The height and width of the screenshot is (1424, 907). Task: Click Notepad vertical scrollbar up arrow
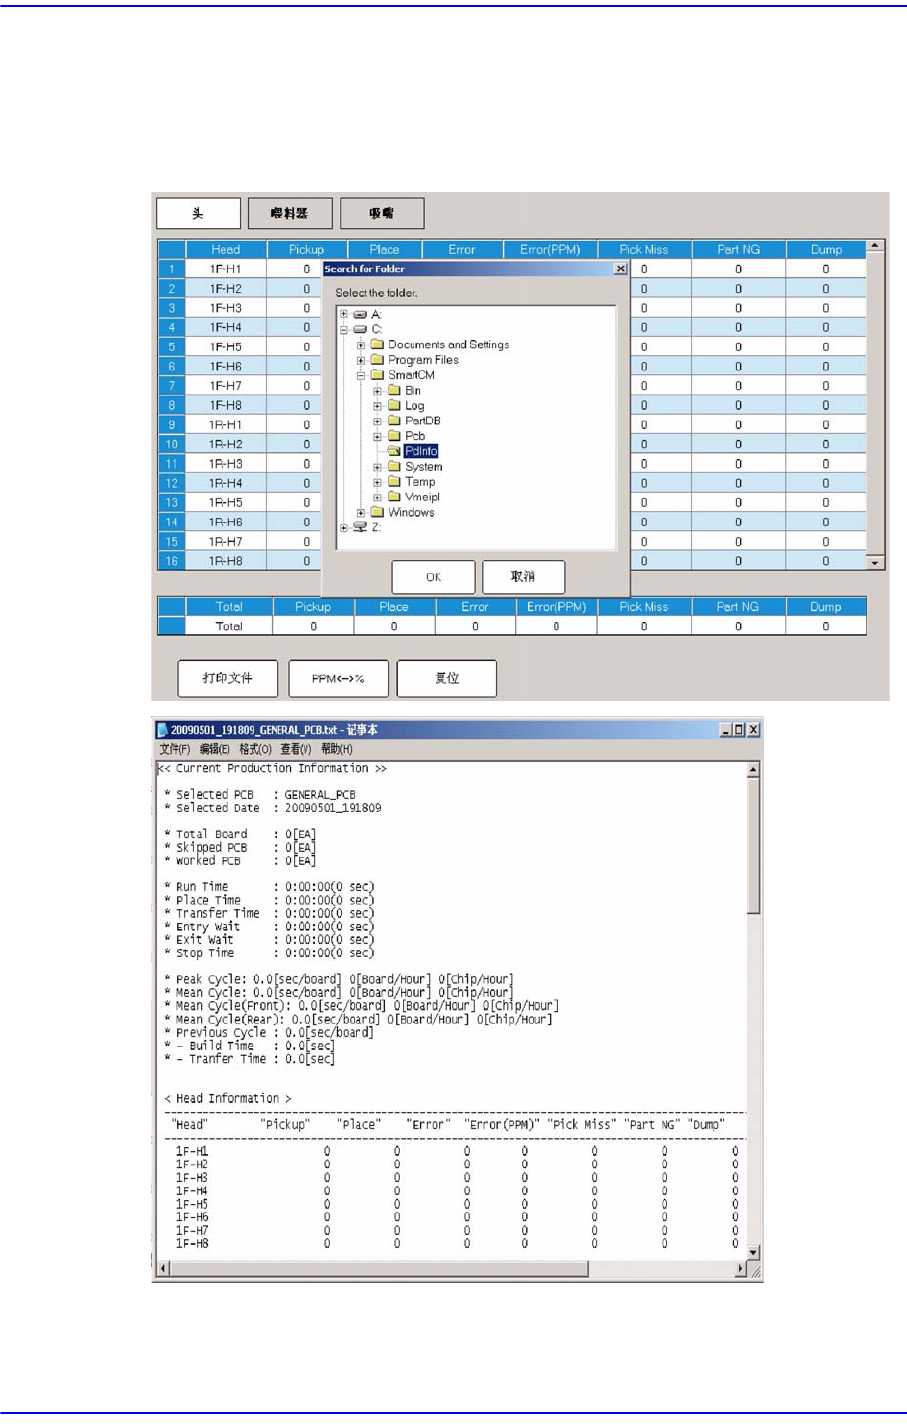click(754, 770)
